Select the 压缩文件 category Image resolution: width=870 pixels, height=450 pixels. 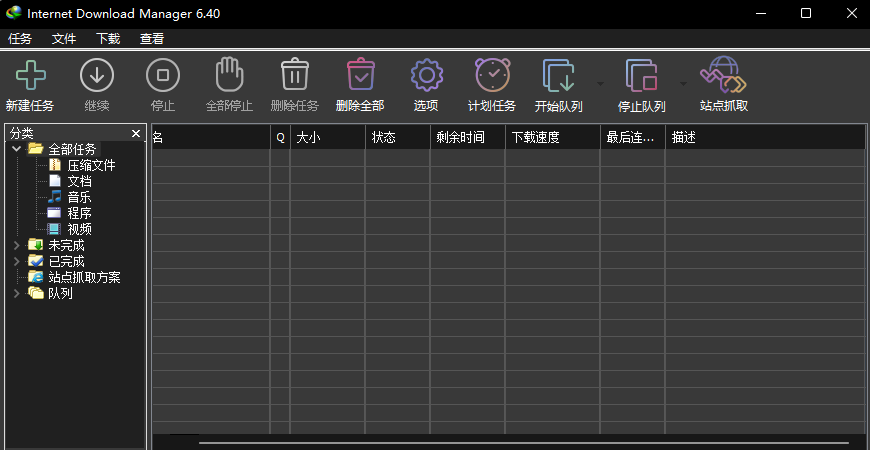(x=82, y=165)
